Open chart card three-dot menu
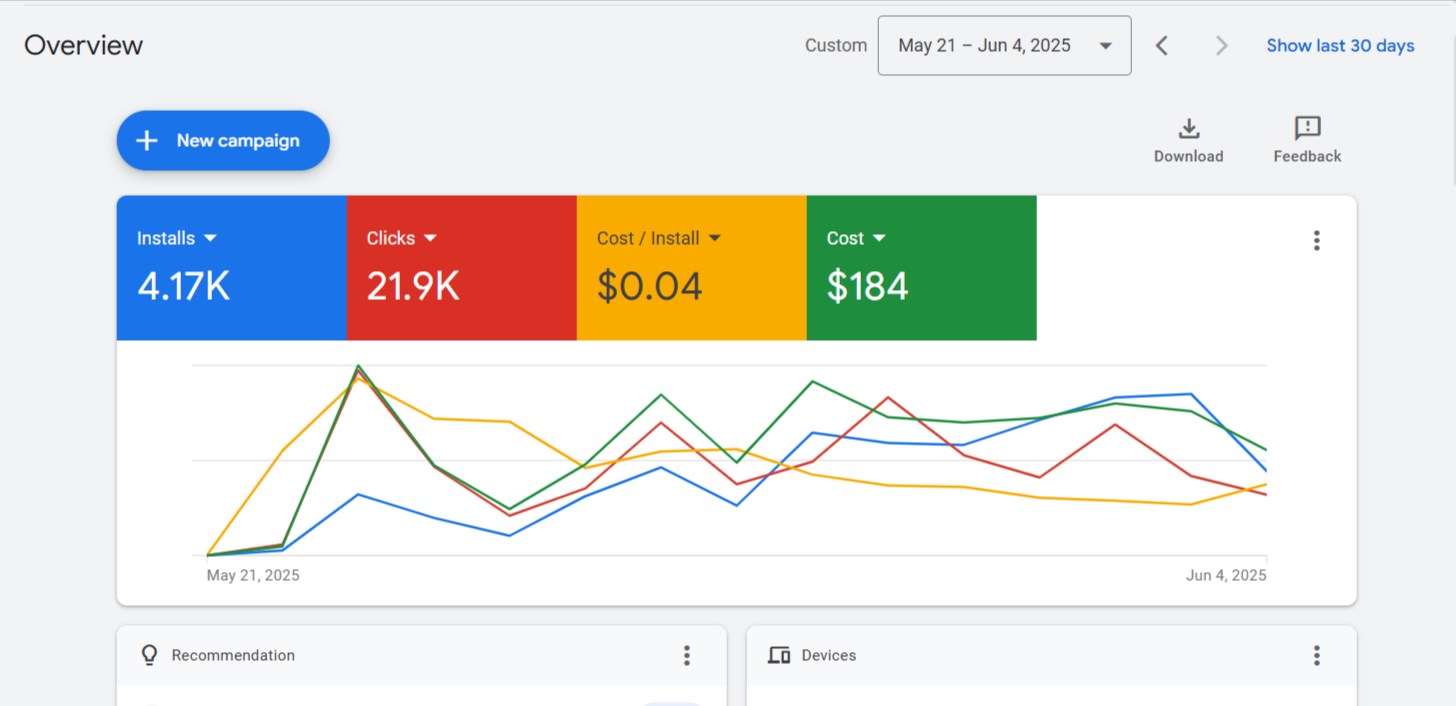This screenshot has width=1456, height=706. pos(1316,240)
